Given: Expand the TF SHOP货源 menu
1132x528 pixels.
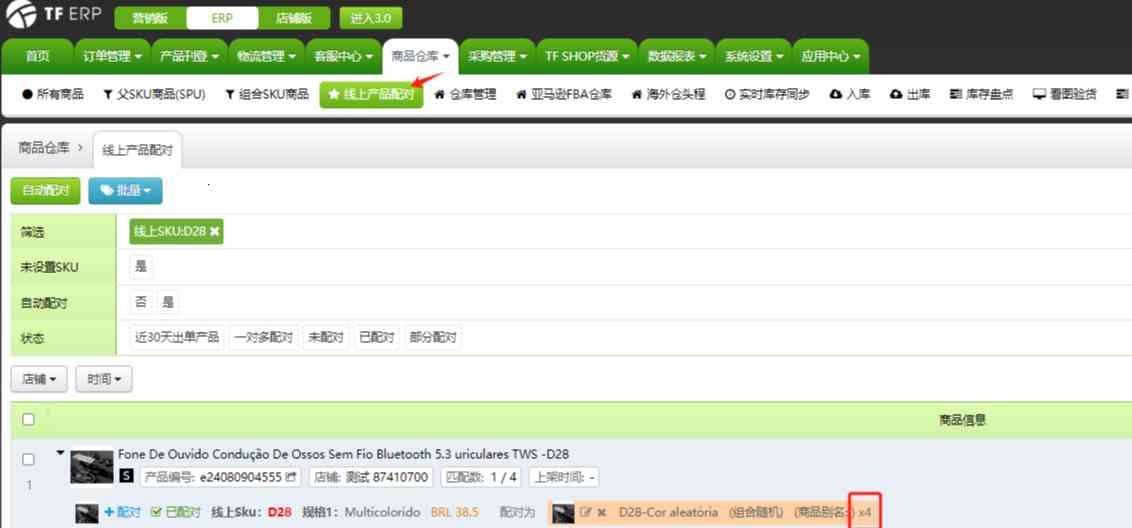Looking at the screenshot, I should pyautogui.click(x=586, y=56).
